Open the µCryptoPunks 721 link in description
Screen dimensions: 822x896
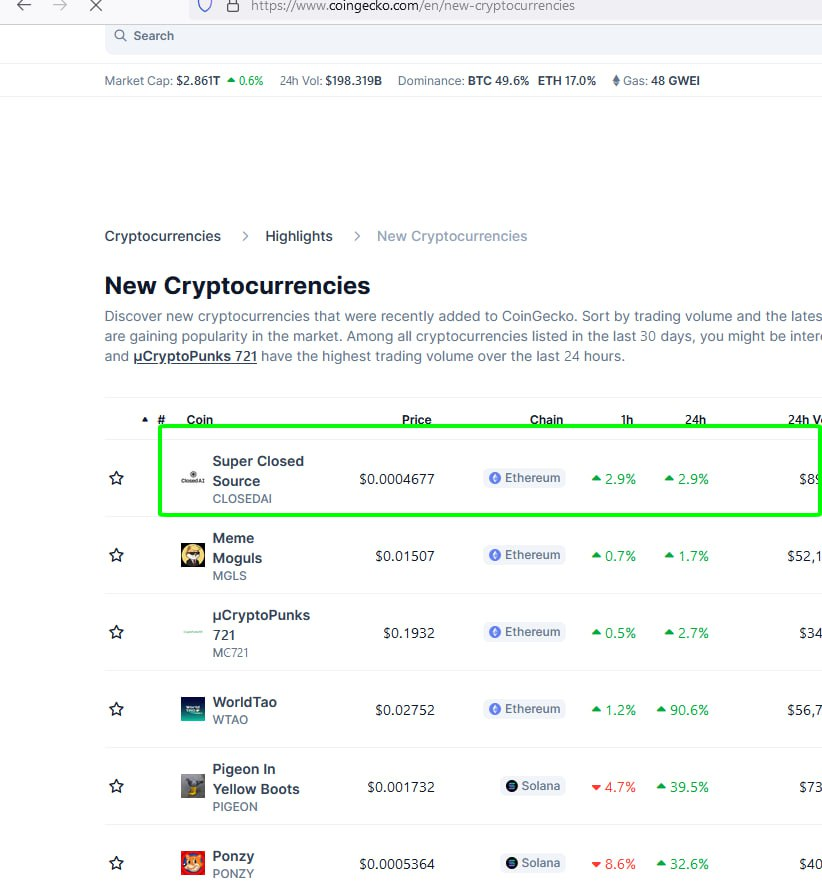(x=195, y=356)
